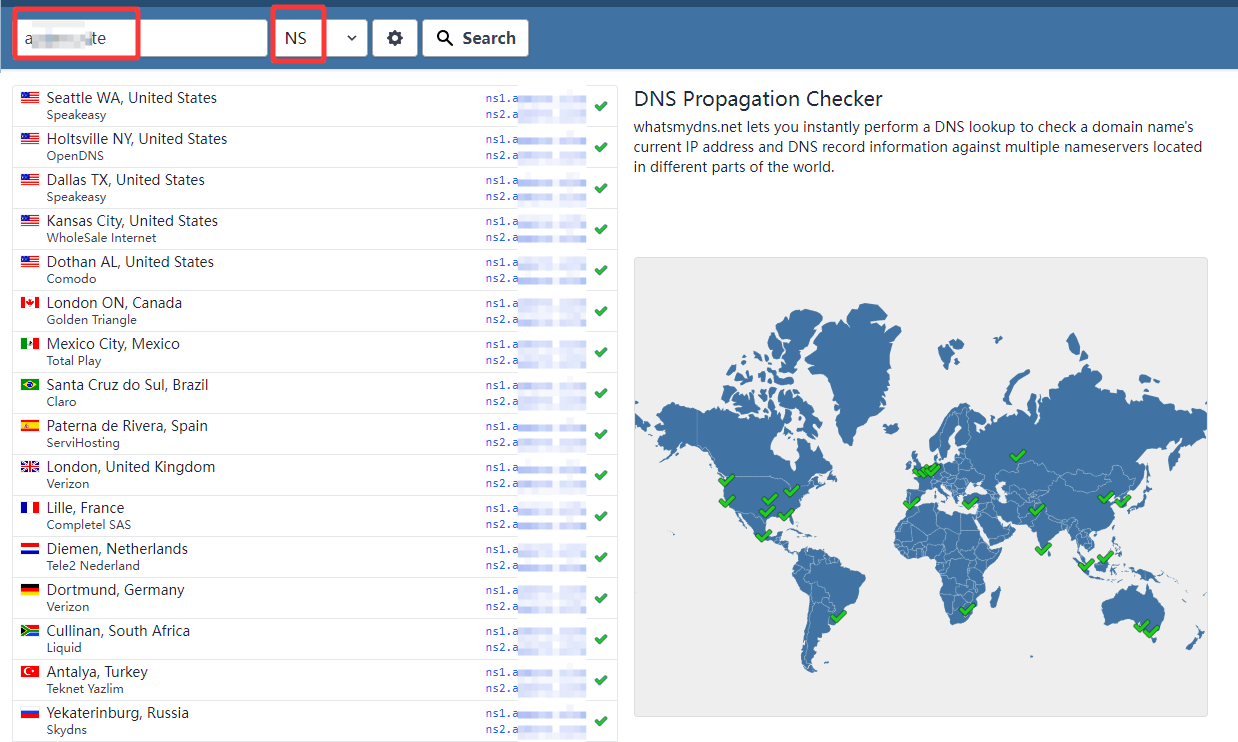Viewport: 1238px width, 742px height.
Task: Click the green checkmark for Yekaterinburg, Russia
Action: pyautogui.click(x=601, y=721)
